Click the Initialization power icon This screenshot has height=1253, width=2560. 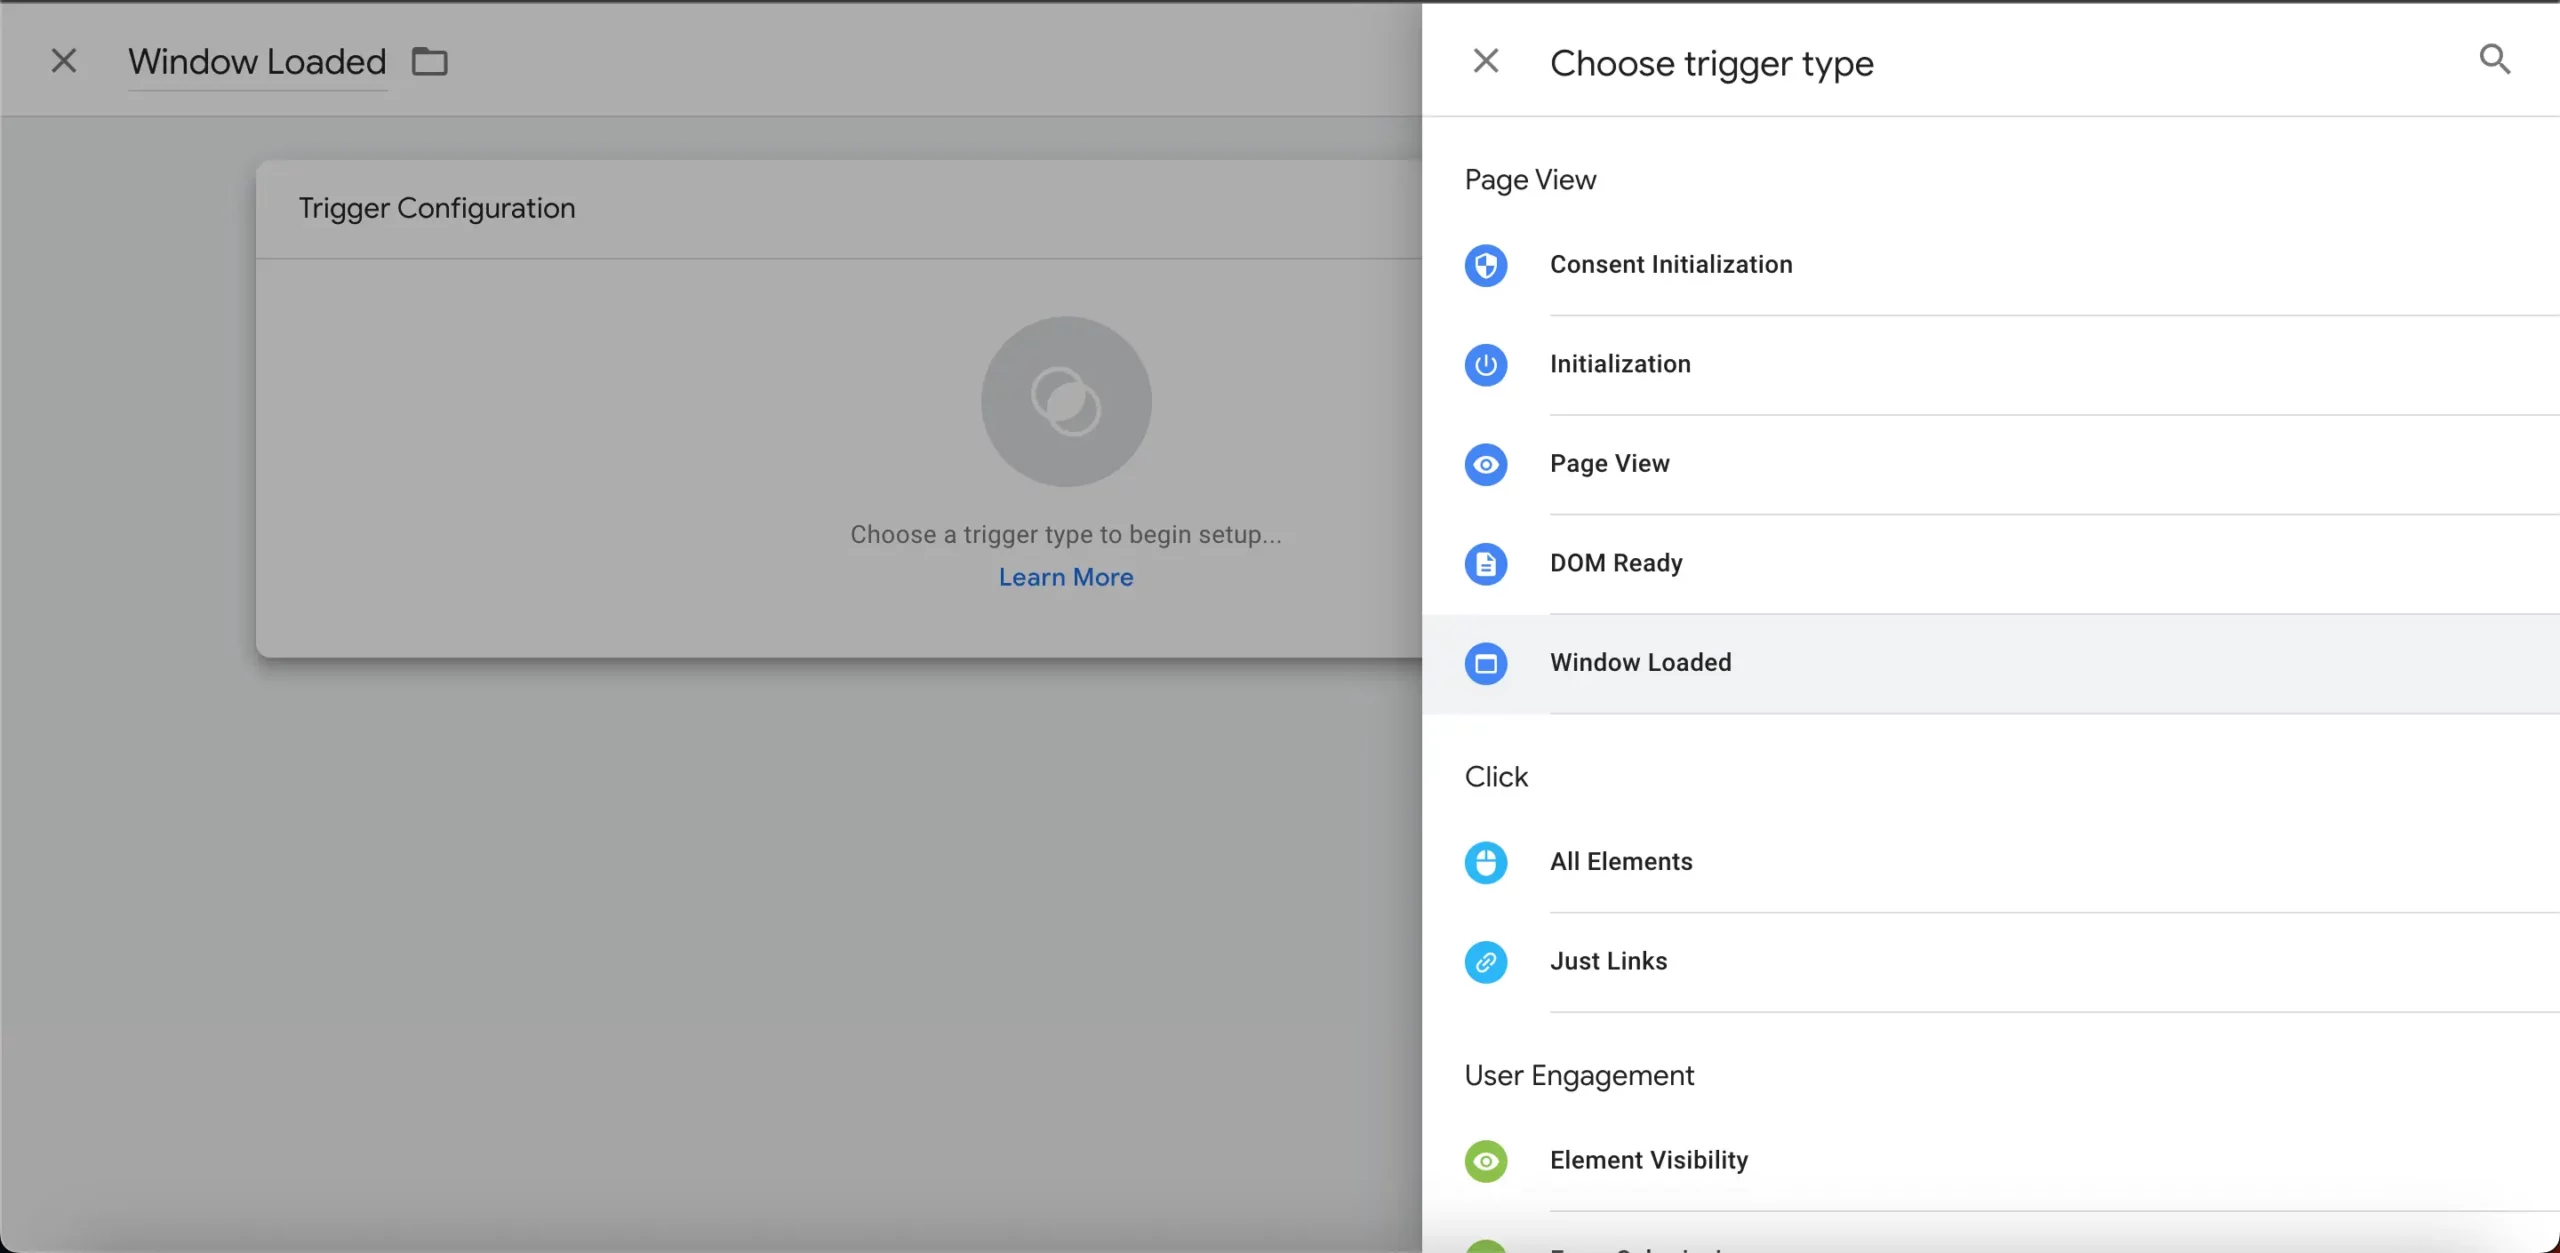coord(1486,365)
